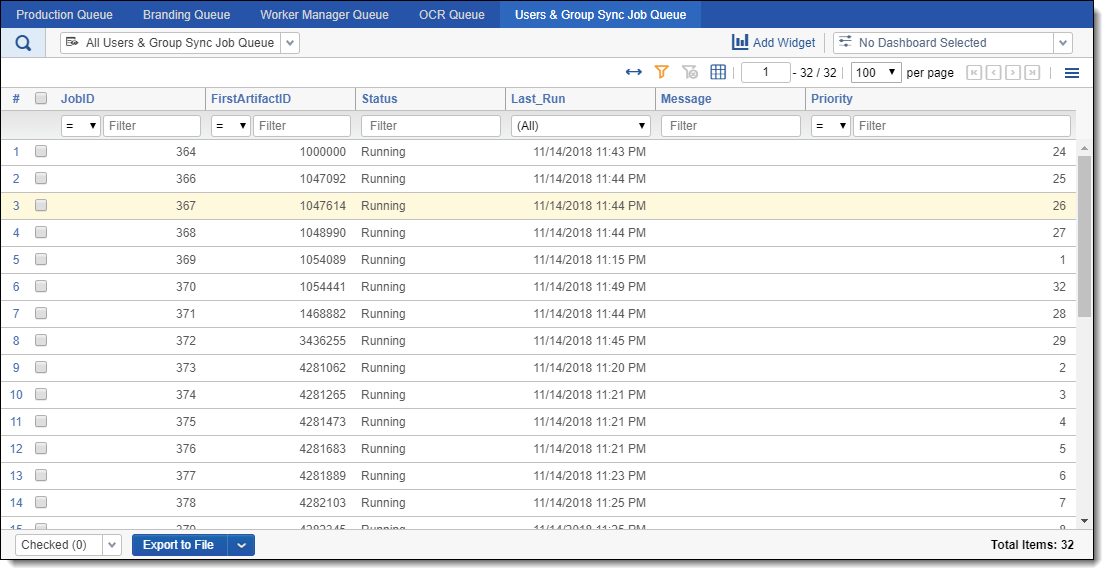Viewport: 1109px width, 575px height.
Task: Open the hamburger list options menu
Action: coord(1072,73)
